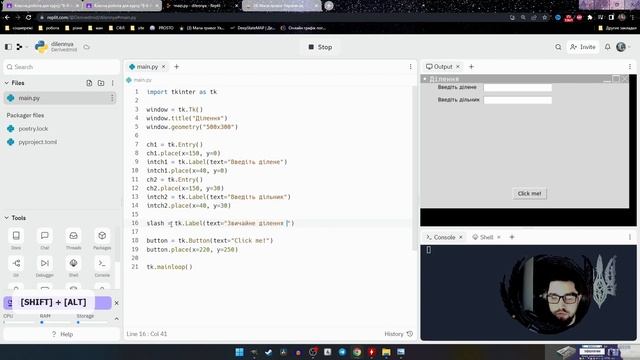Collapse the Files section

pos(7,83)
